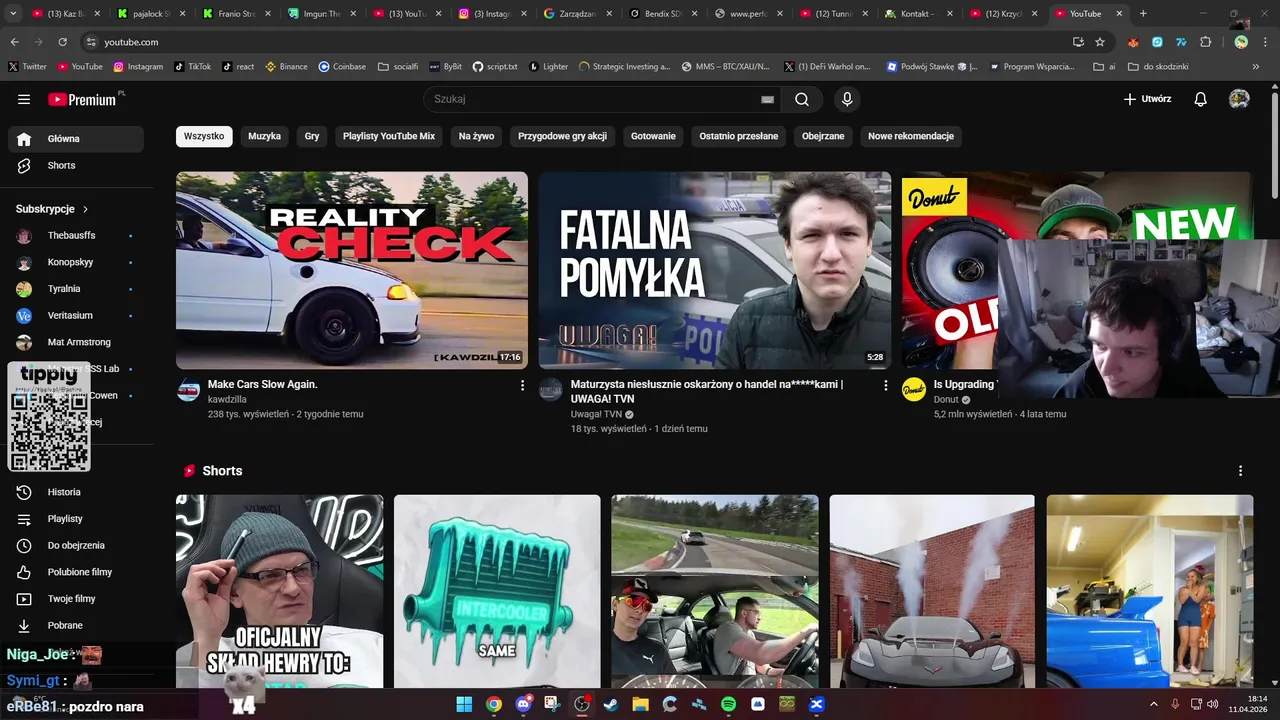Open Discord from the taskbar
The height and width of the screenshot is (720, 1280).
point(523,704)
